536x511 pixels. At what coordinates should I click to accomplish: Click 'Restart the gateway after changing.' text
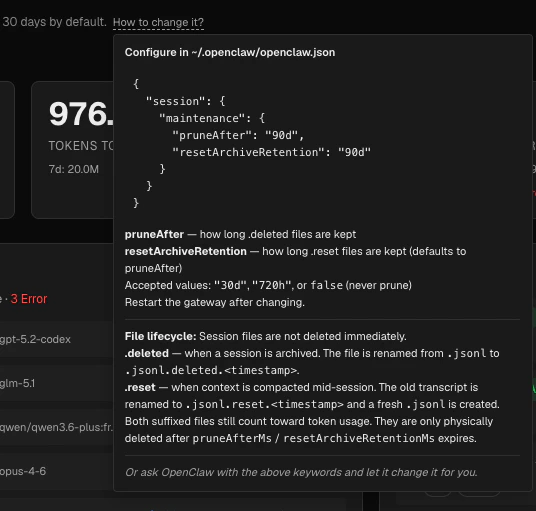pyautogui.click(x=215, y=302)
